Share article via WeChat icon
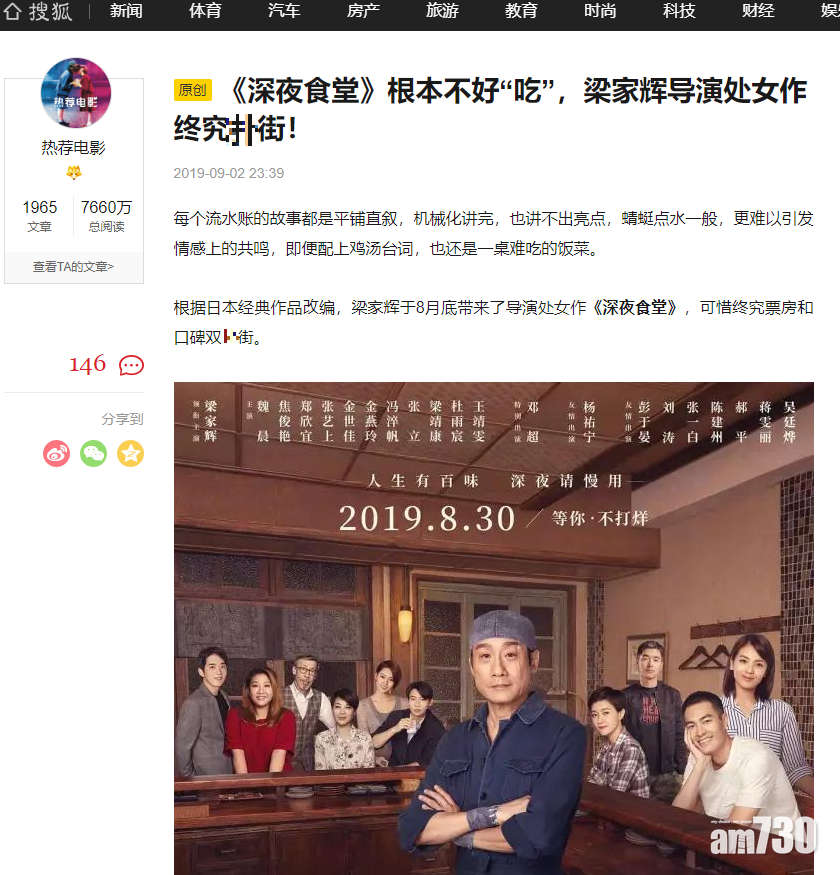Image resolution: width=840 pixels, height=875 pixels. pos(94,454)
